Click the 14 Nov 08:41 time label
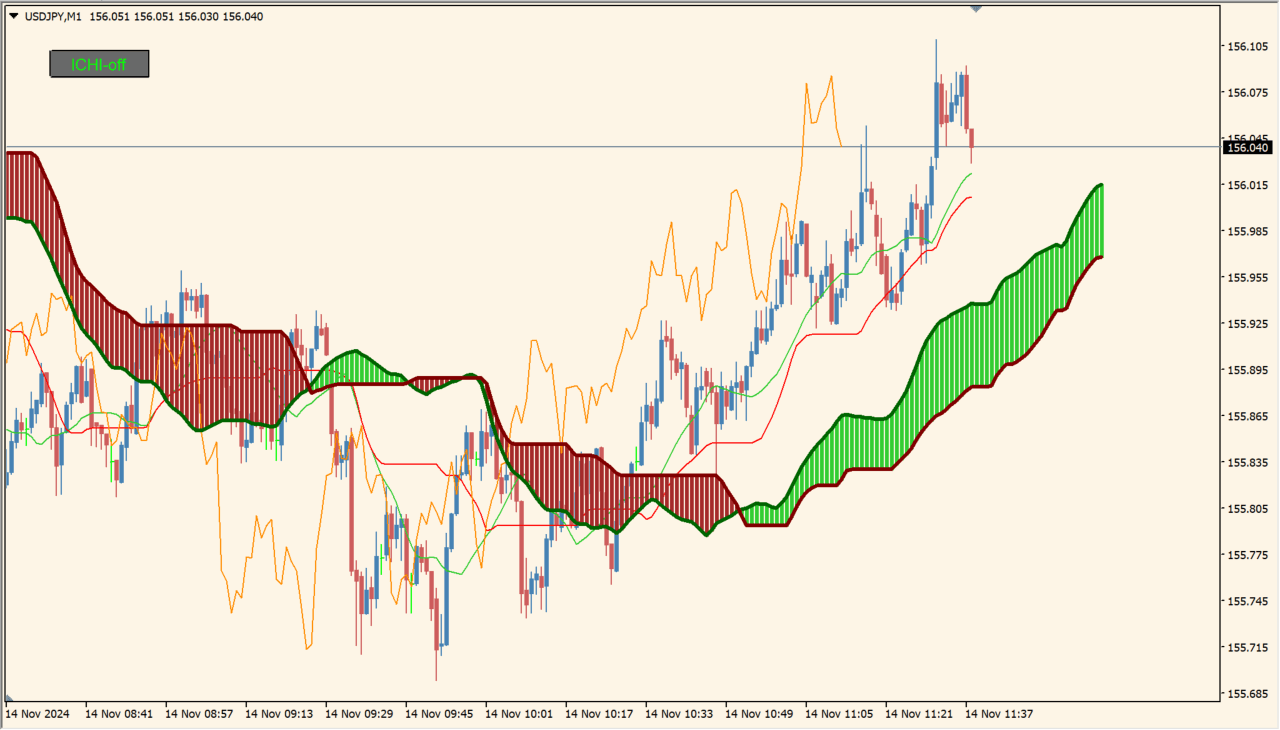This screenshot has width=1280, height=730. (119, 714)
